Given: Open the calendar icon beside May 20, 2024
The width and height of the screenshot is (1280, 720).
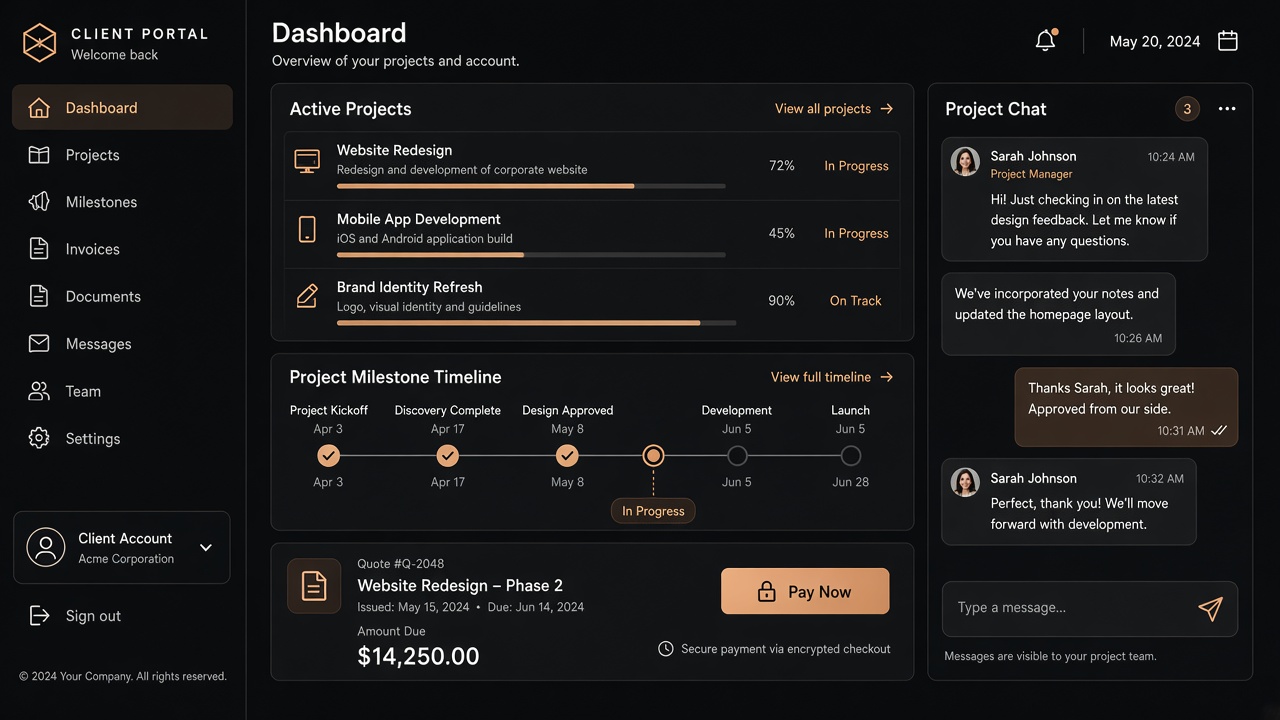Looking at the screenshot, I should pyautogui.click(x=1228, y=41).
